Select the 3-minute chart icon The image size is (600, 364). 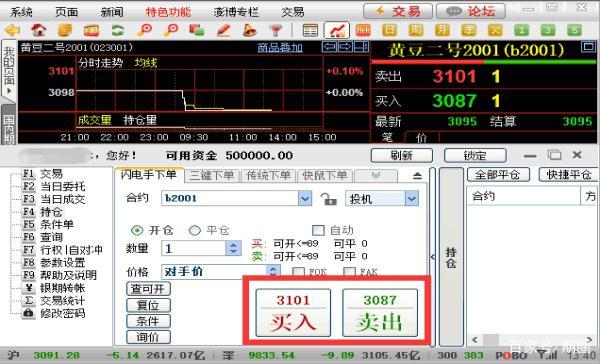[x=548, y=30]
